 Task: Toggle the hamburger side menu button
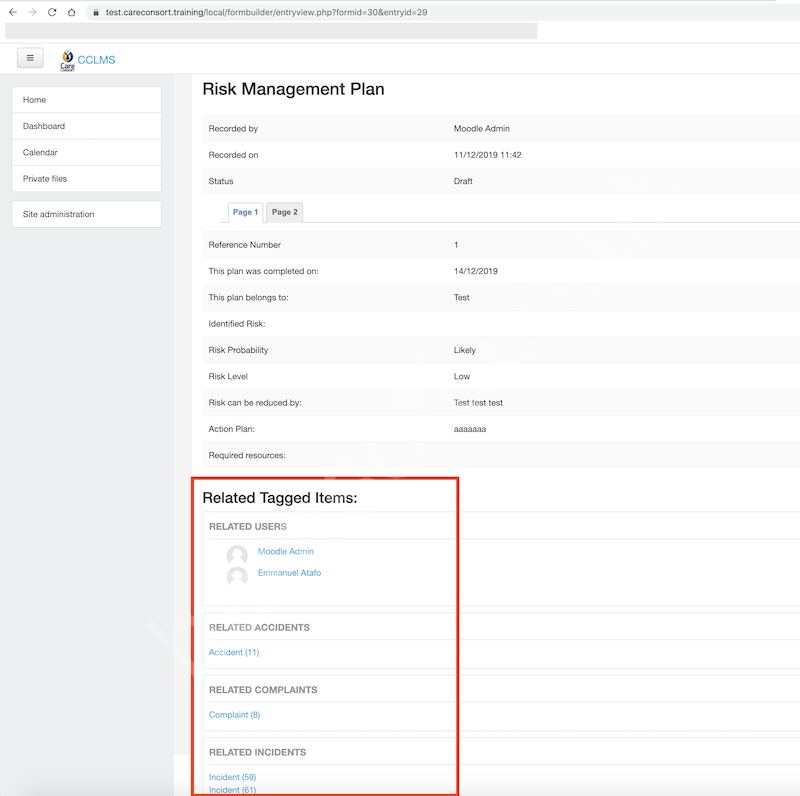pos(30,58)
